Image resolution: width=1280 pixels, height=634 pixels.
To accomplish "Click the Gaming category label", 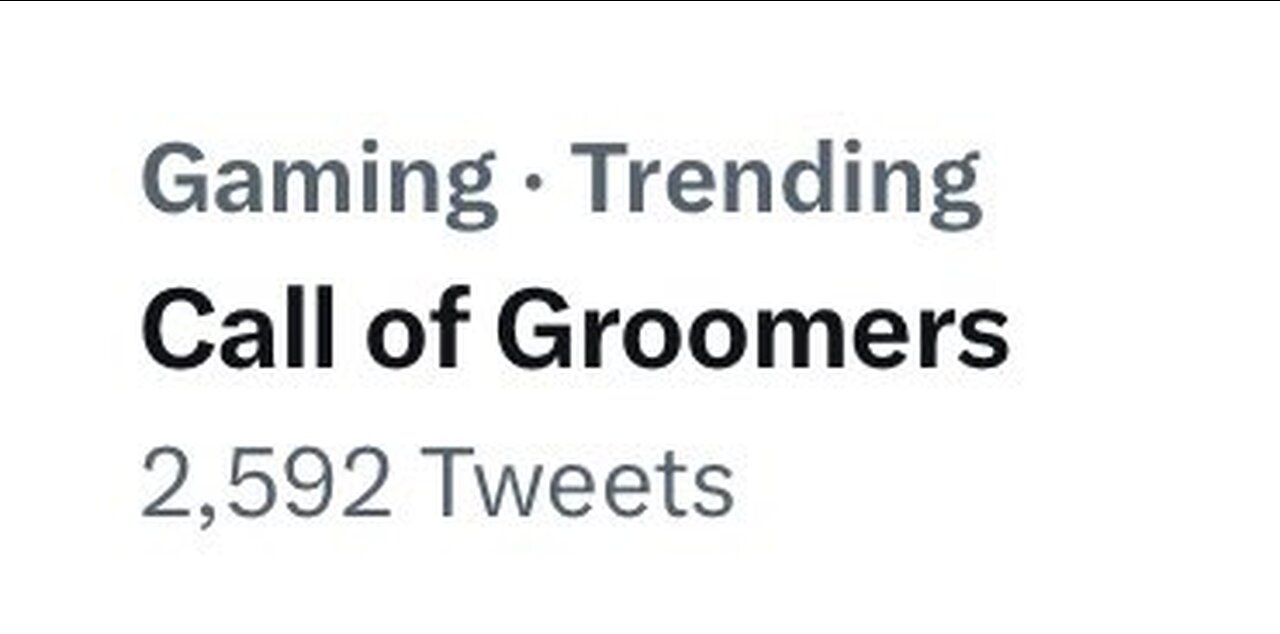I will tap(319, 181).
